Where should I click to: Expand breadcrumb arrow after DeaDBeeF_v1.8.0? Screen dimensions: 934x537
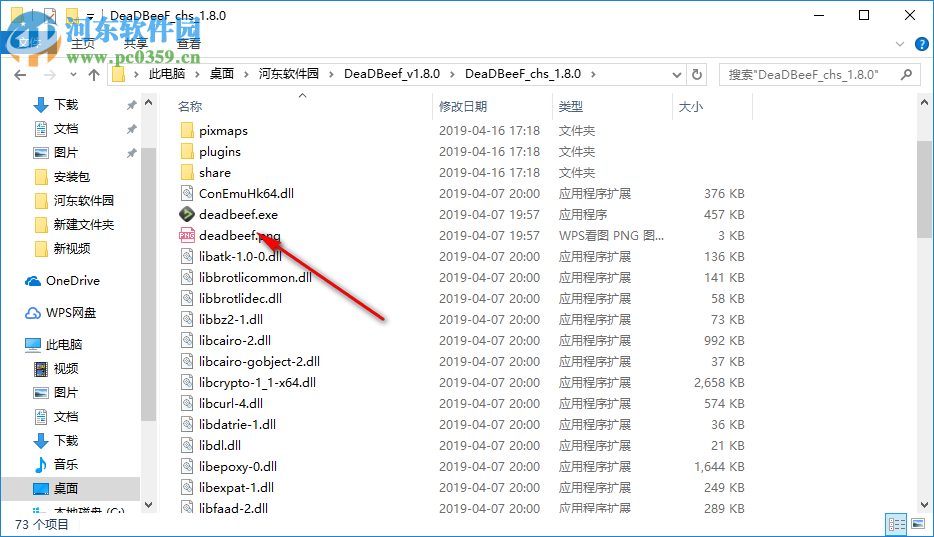(x=453, y=74)
